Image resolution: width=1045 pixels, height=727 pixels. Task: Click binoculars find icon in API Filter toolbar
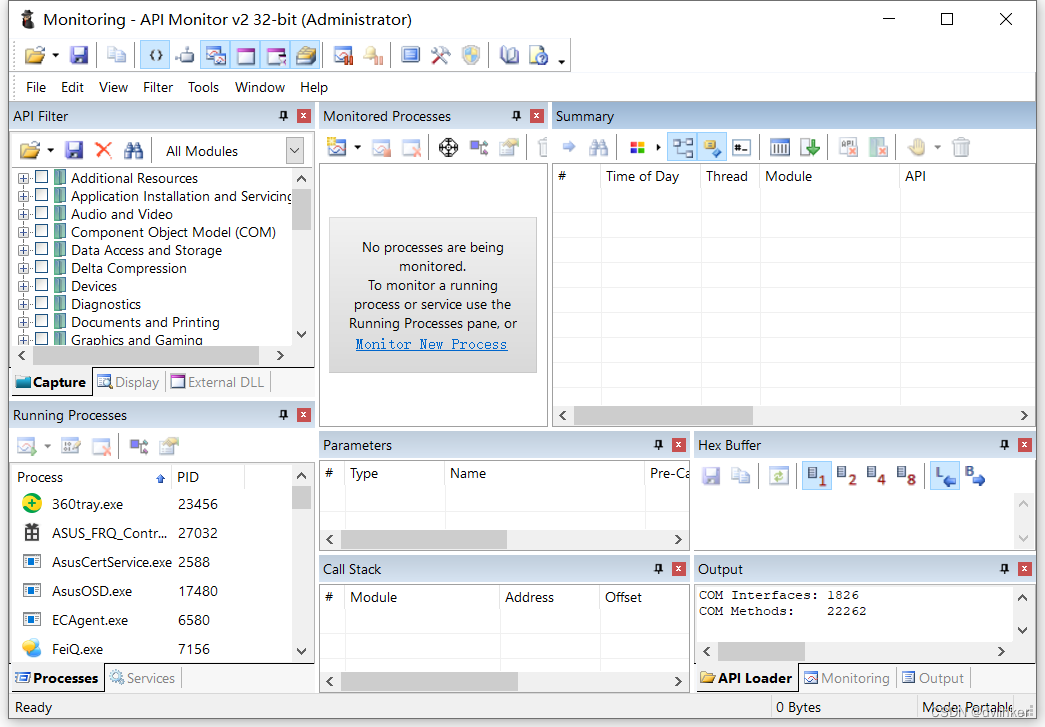coord(133,151)
